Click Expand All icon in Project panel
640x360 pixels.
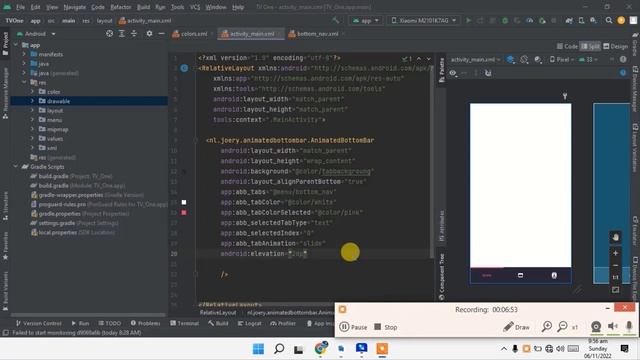click(122, 33)
